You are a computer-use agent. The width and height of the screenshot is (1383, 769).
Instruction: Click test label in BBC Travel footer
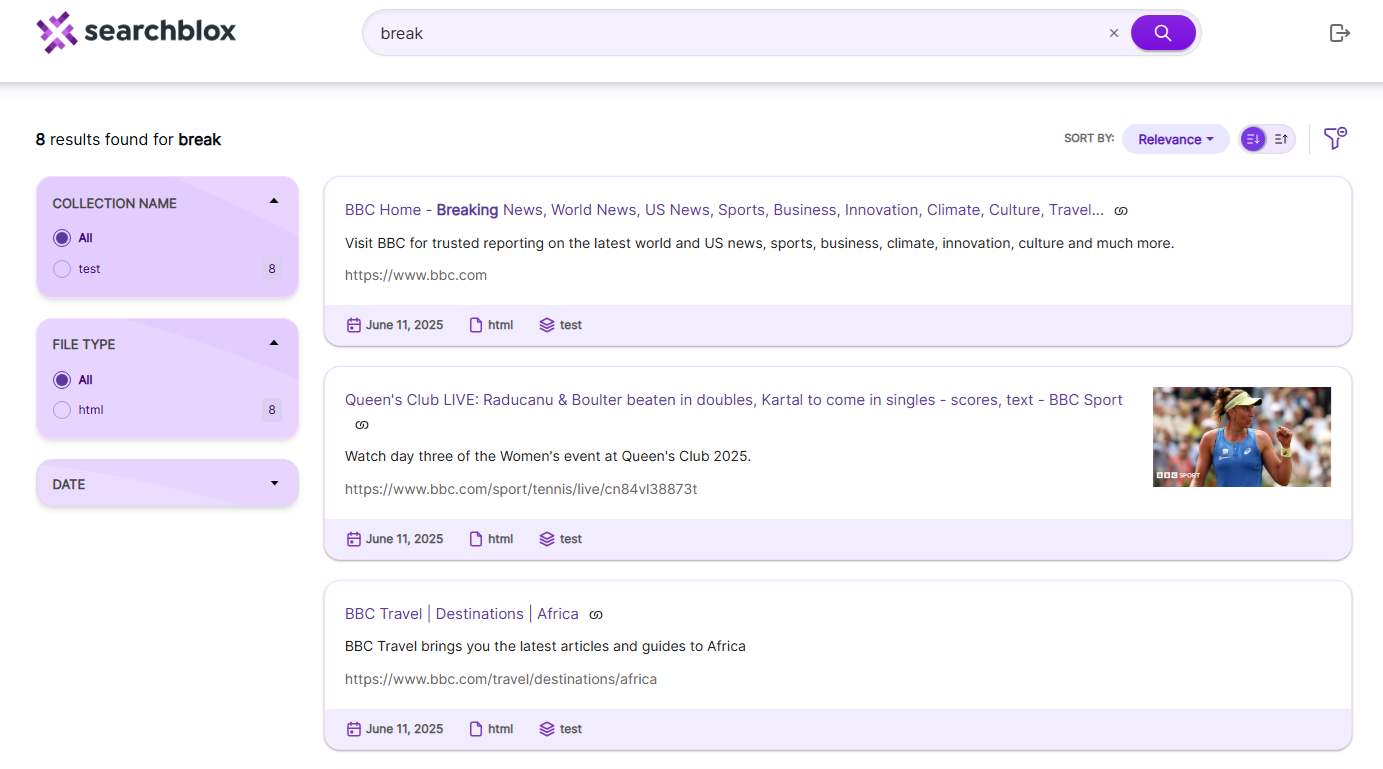click(571, 729)
